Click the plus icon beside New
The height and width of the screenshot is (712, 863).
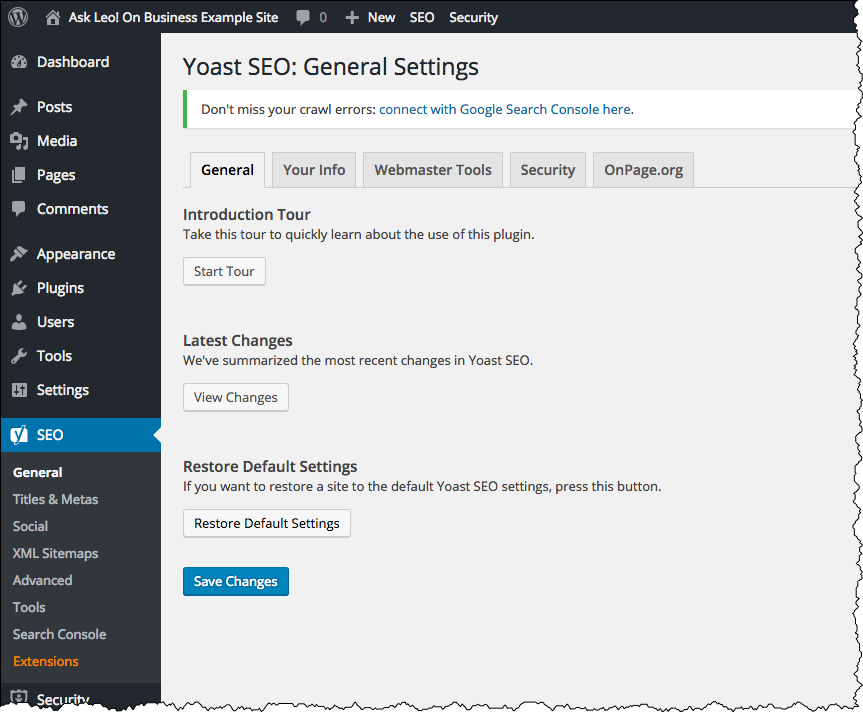point(352,18)
